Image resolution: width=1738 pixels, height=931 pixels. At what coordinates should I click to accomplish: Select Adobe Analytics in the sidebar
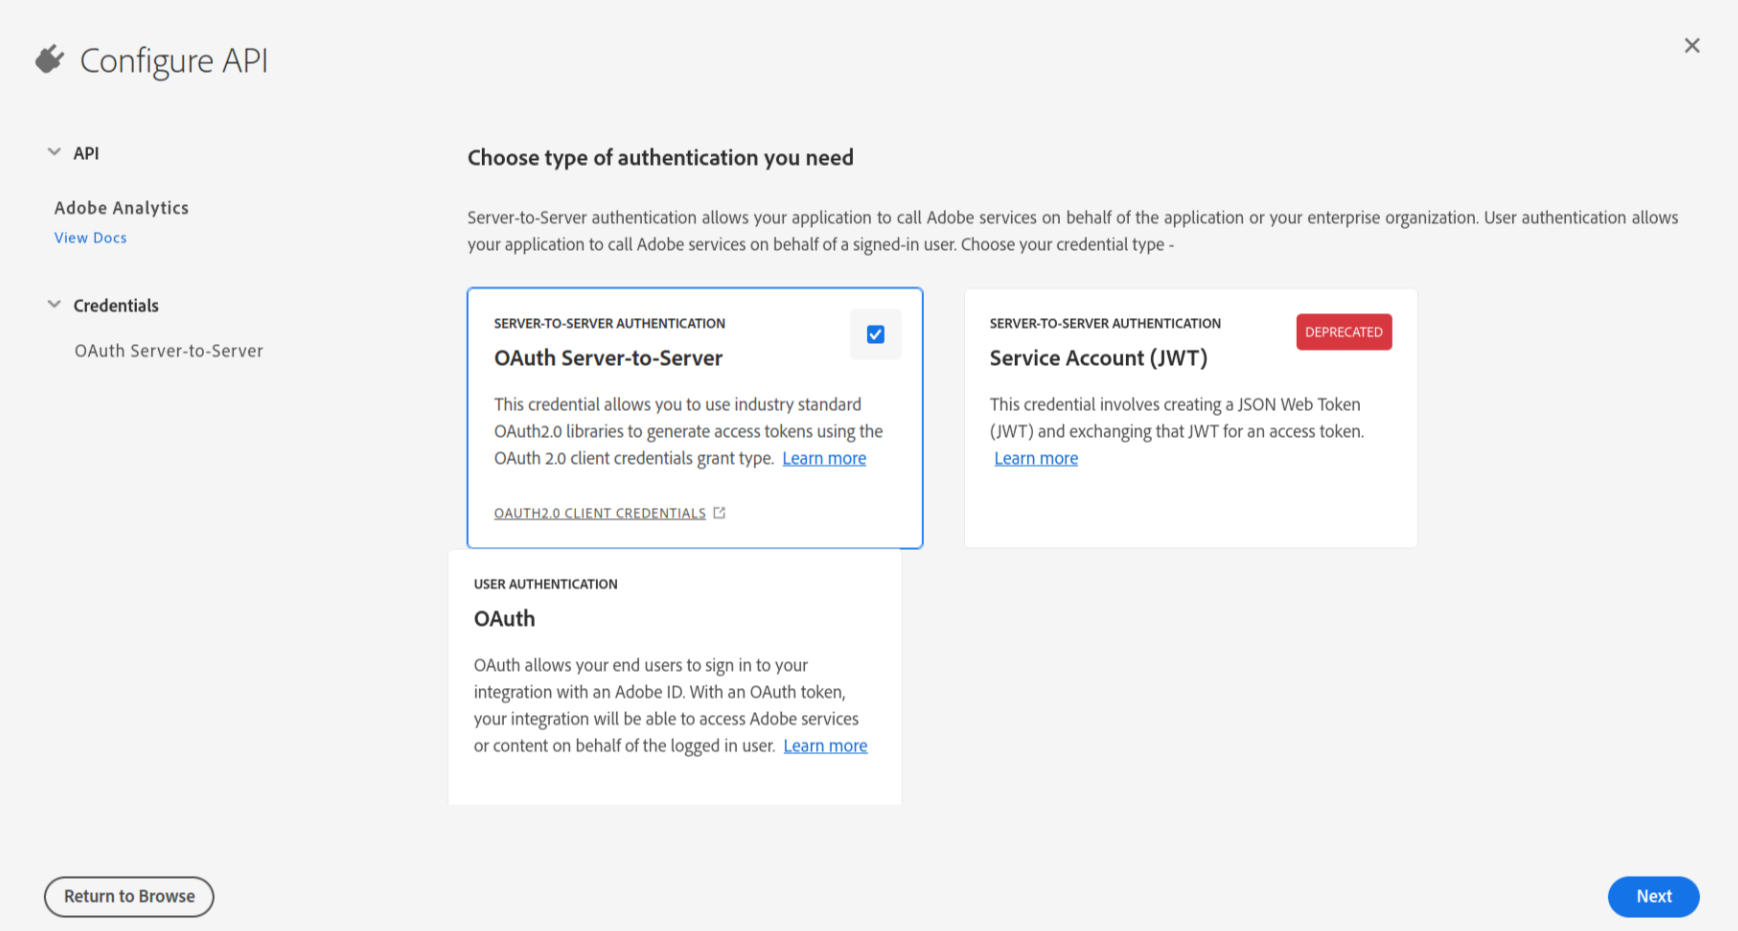pyautogui.click(x=121, y=208)
